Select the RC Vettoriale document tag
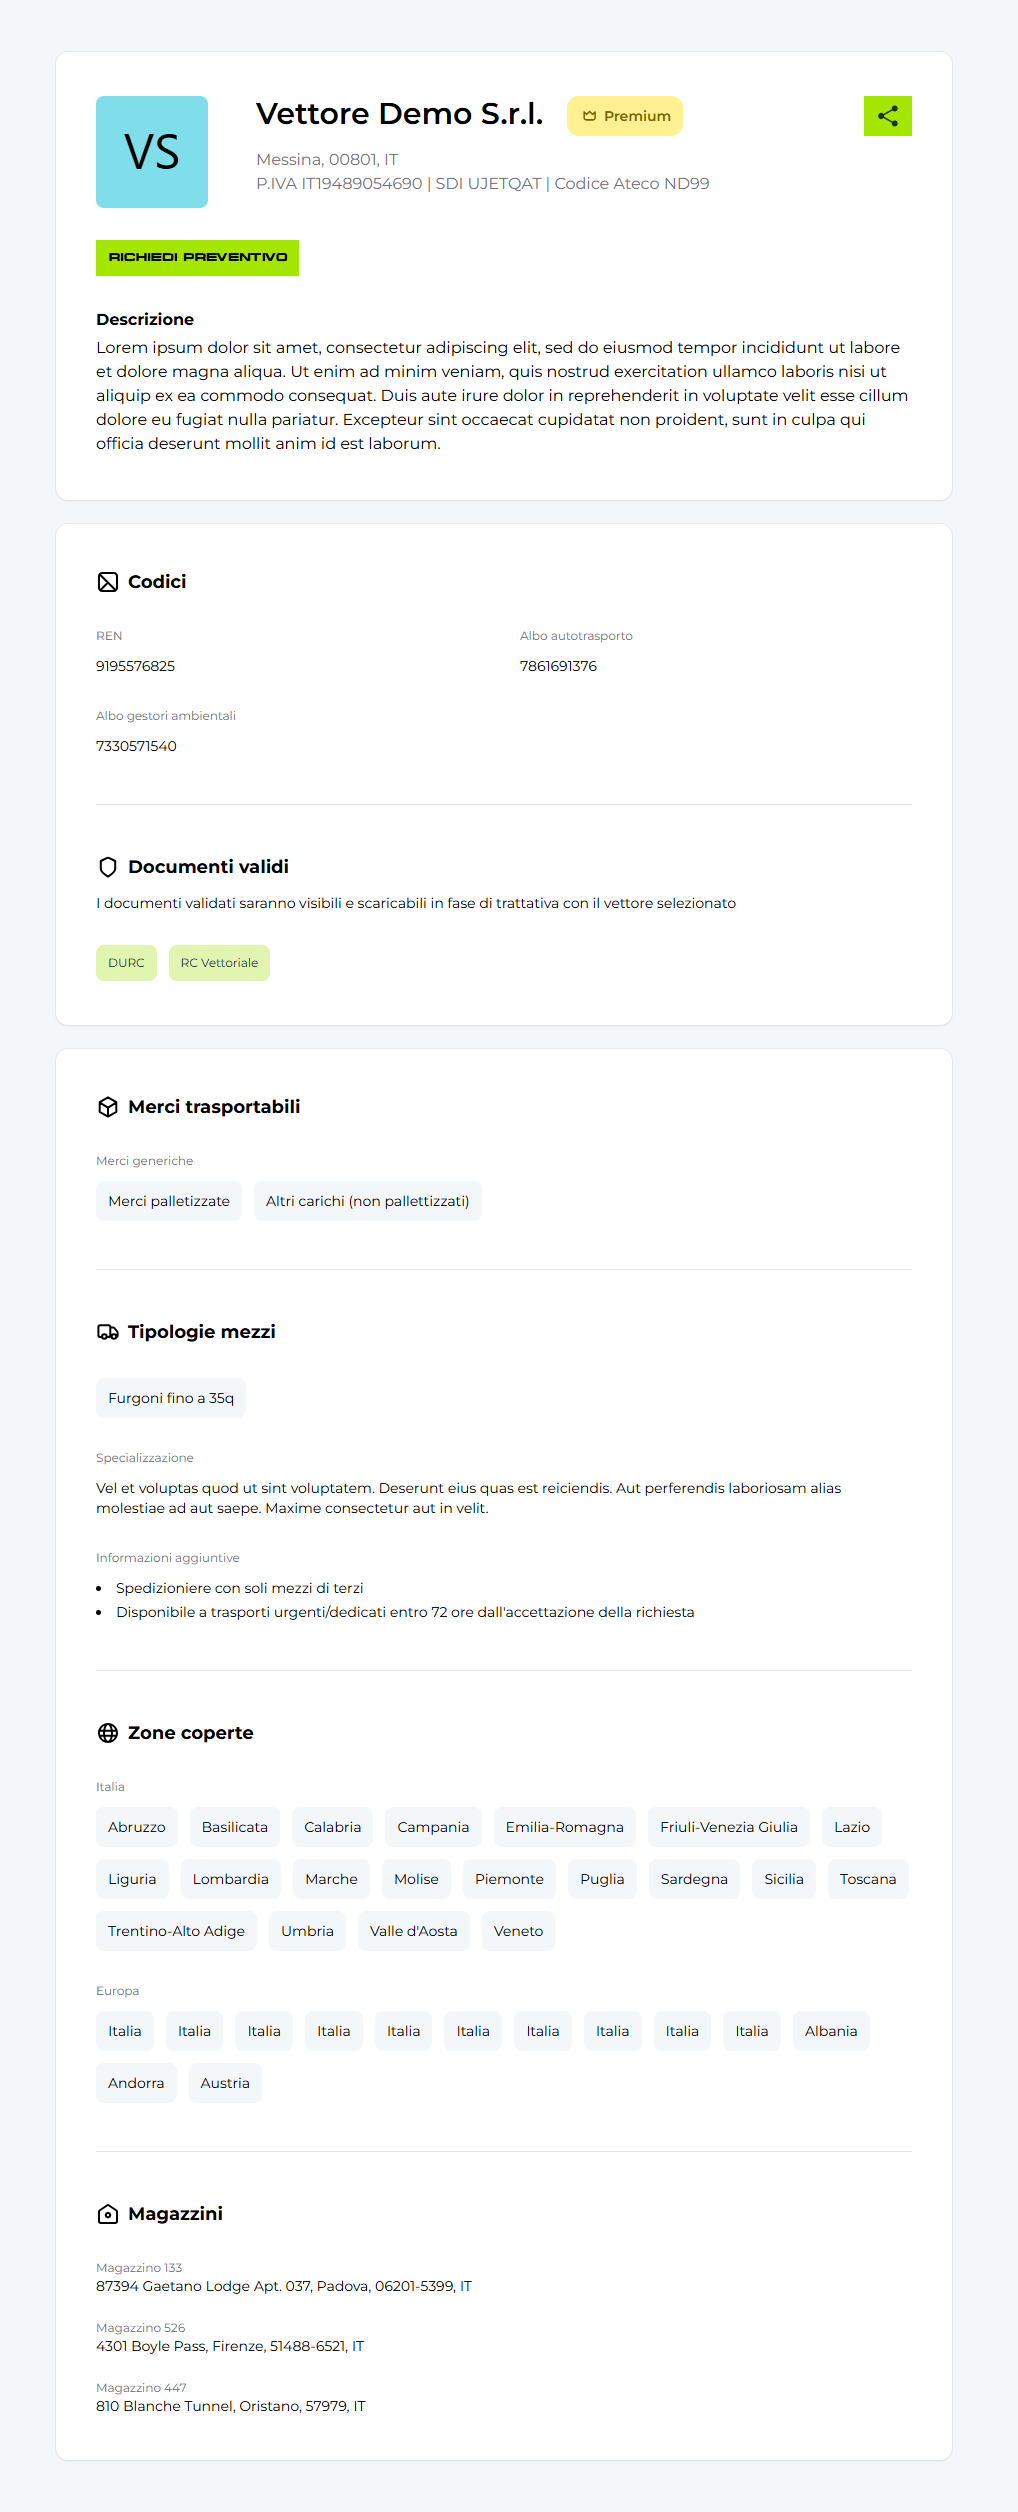This screenshot has width=1018, height=2512. 219,963
